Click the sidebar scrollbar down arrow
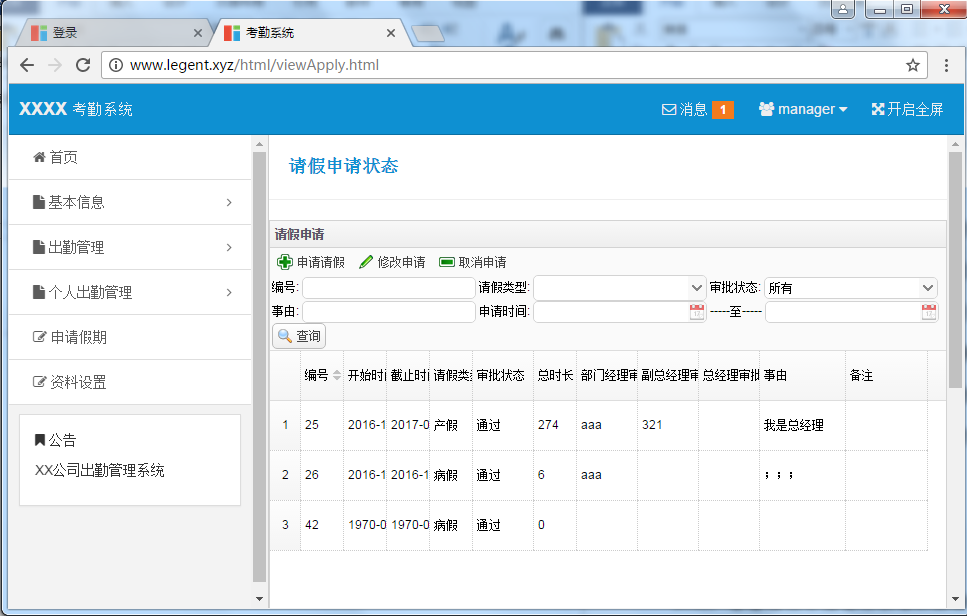 click(x=259, y=599)
